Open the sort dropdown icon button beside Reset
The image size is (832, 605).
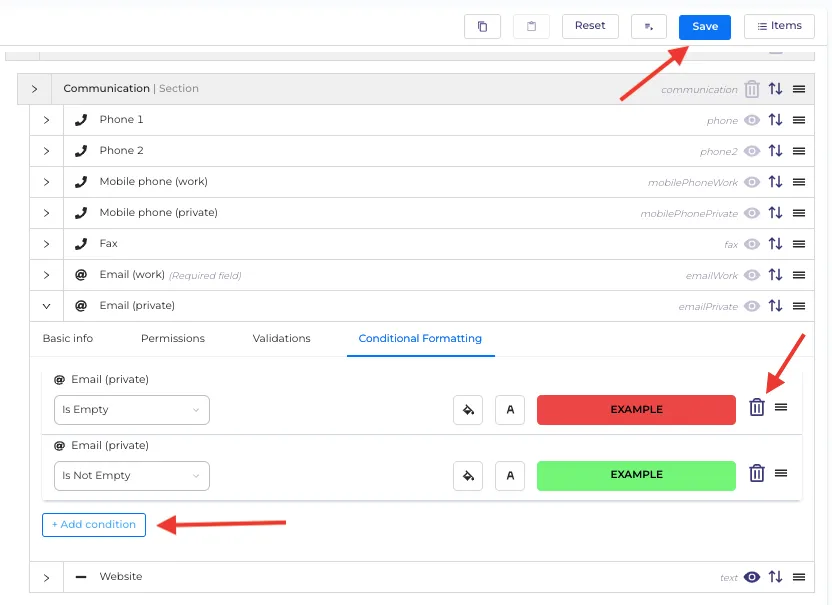[x=648, y=27]
